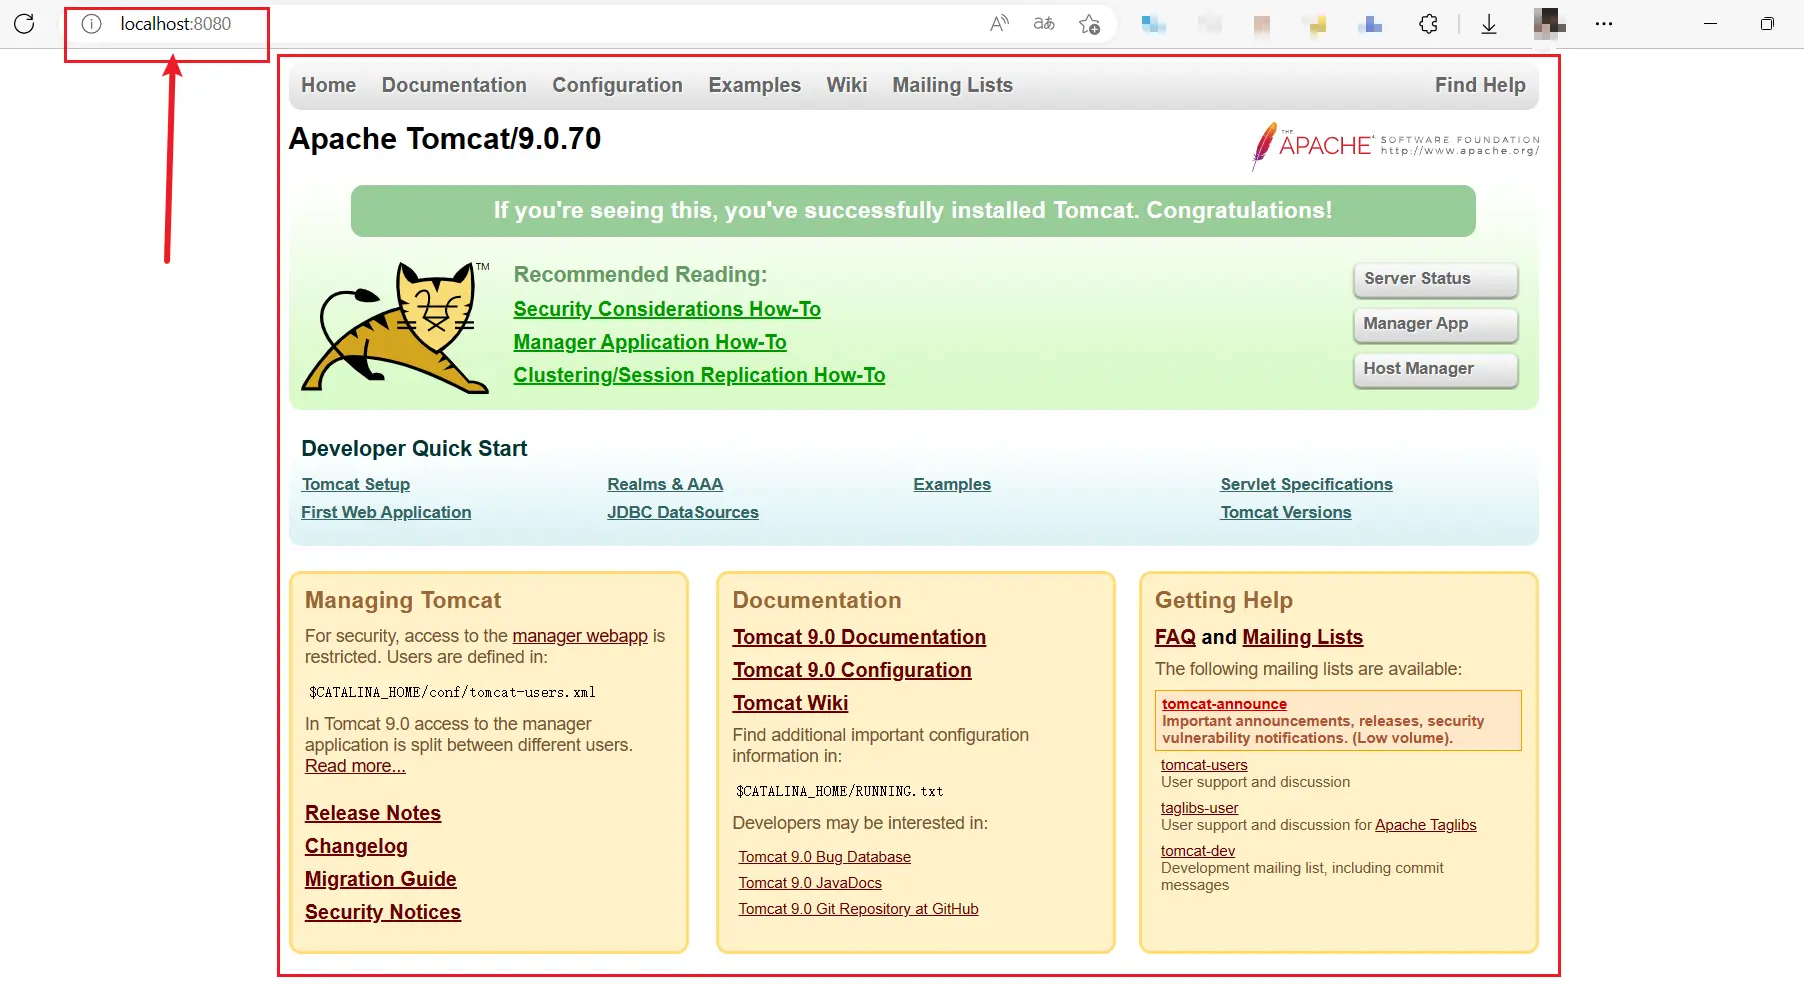This screenshot has width=1804, height=986.
Task: Open the Configuration nav item
Action: coord(617,85)
